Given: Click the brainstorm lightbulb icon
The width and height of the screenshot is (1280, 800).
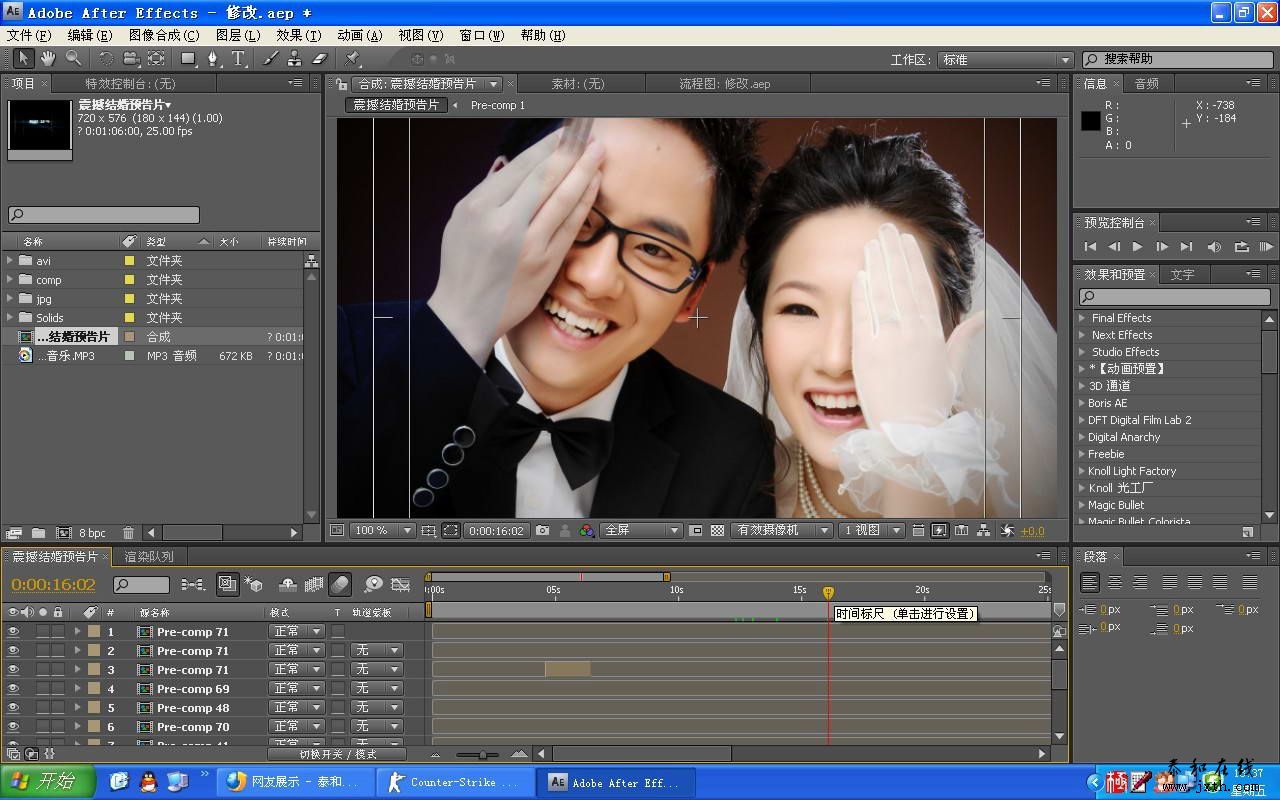Looking at the screenshot, I should coord(373,584).
